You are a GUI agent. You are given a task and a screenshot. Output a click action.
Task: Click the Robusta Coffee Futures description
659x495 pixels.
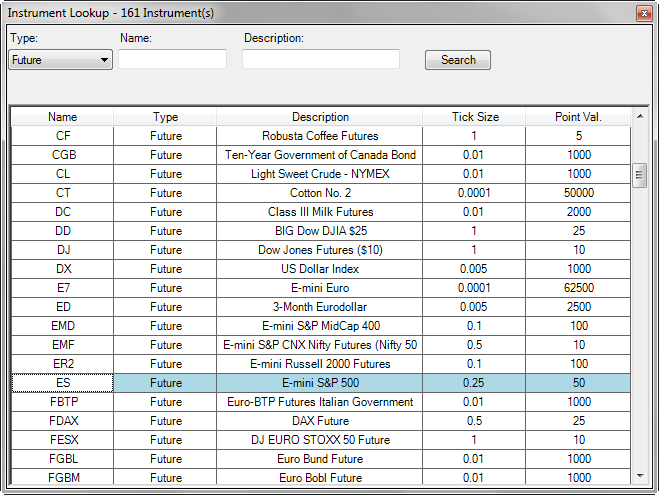320,136
